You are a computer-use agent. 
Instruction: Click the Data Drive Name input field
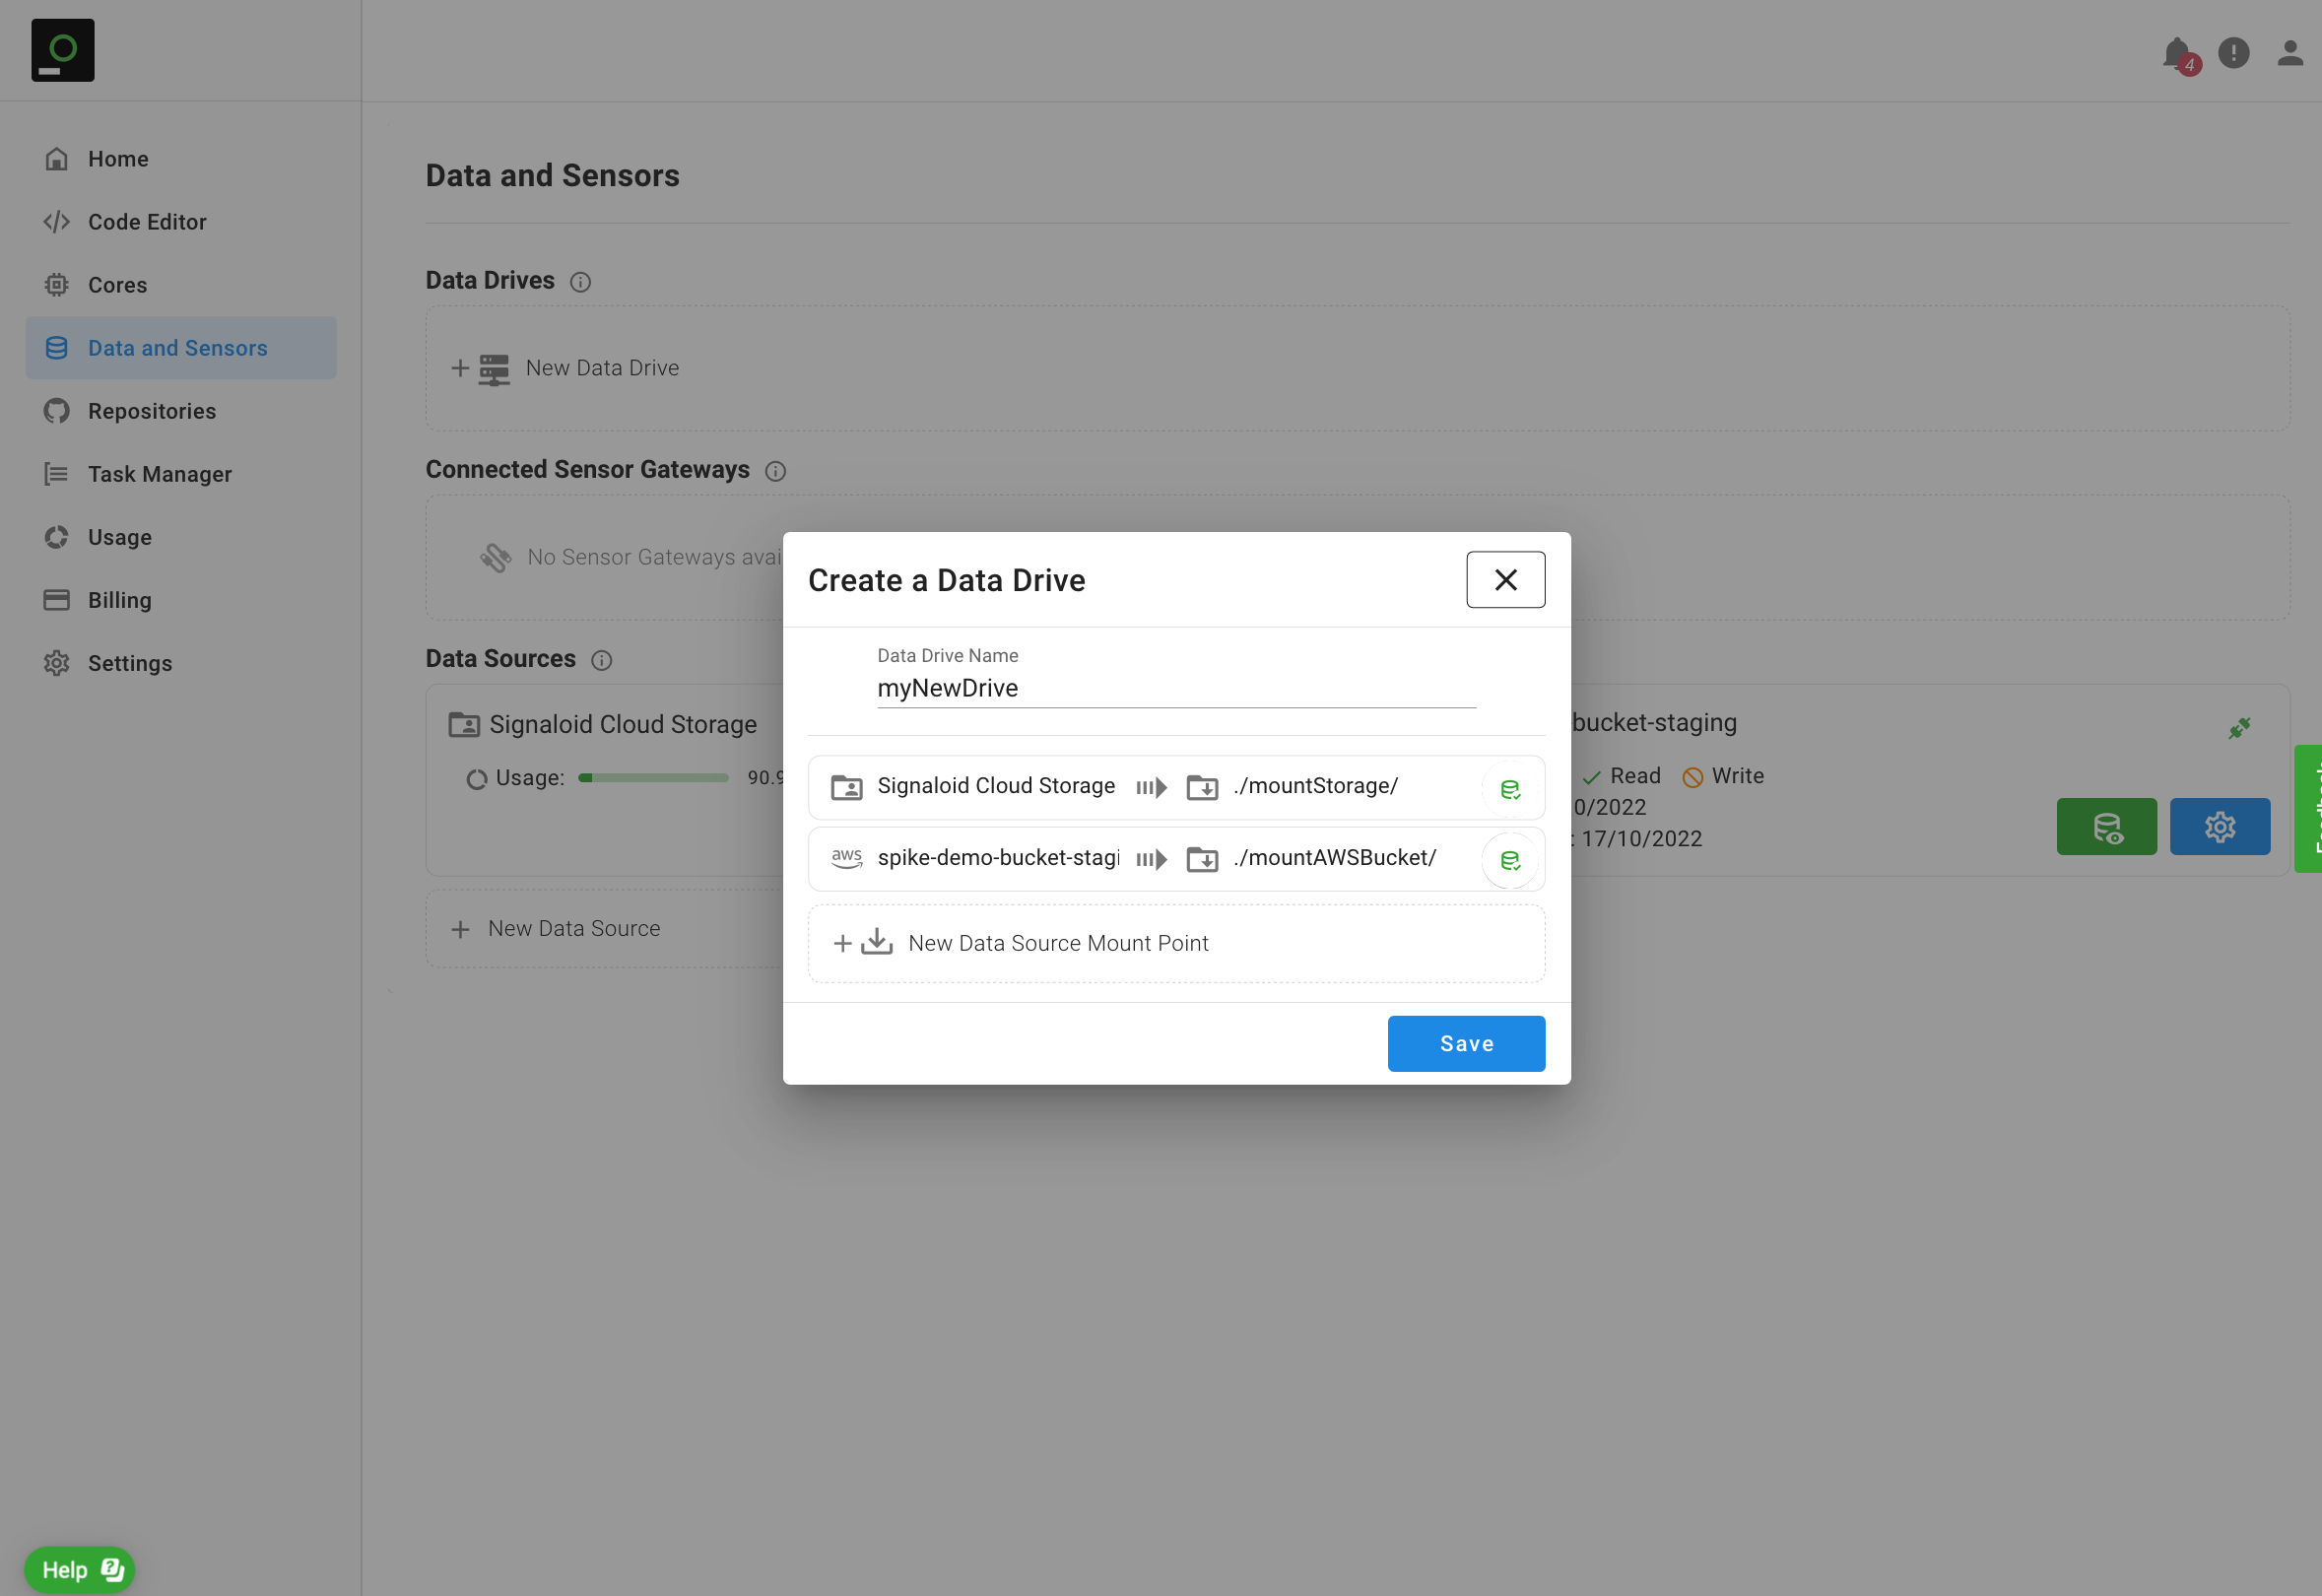1175,688
